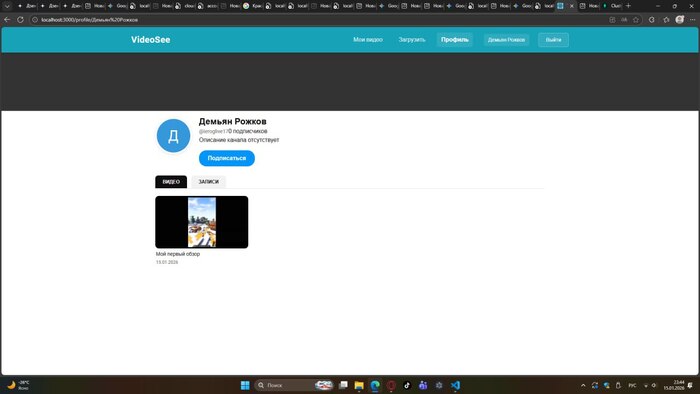The image size is (700, 394).
Task: Select the 'Профиль' navigation item
Action: [x=454, y=40]
